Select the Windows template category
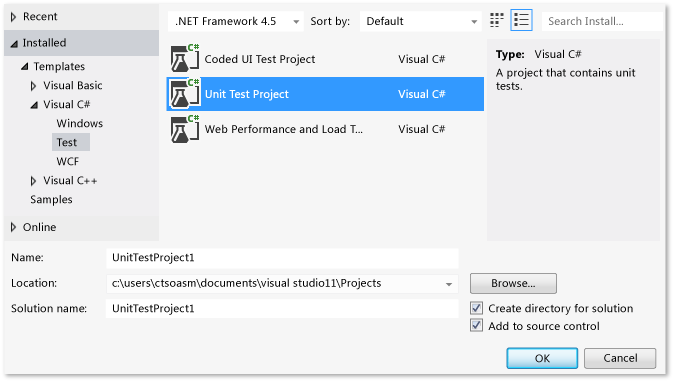The image size is (674, 382). pos(80,123)
